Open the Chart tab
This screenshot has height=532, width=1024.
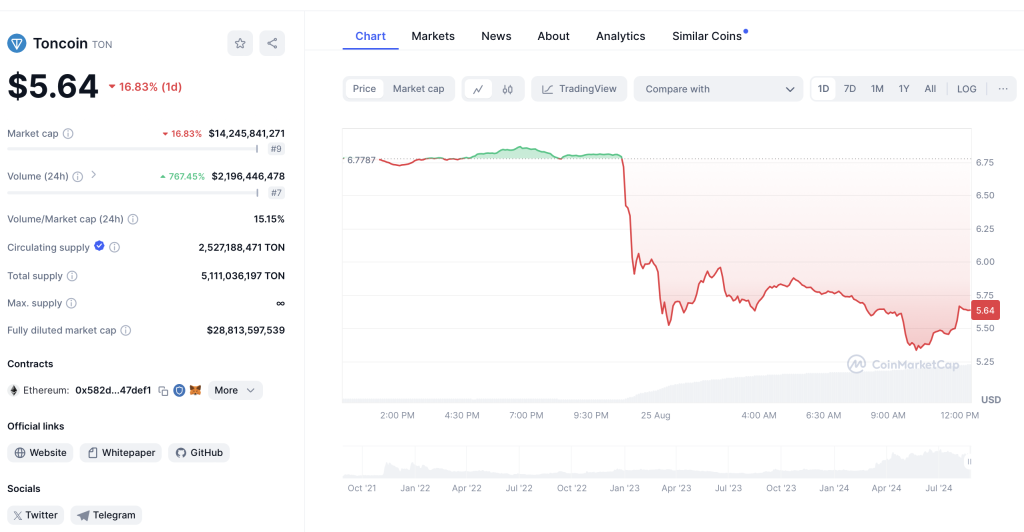click(x=370, y=36)
